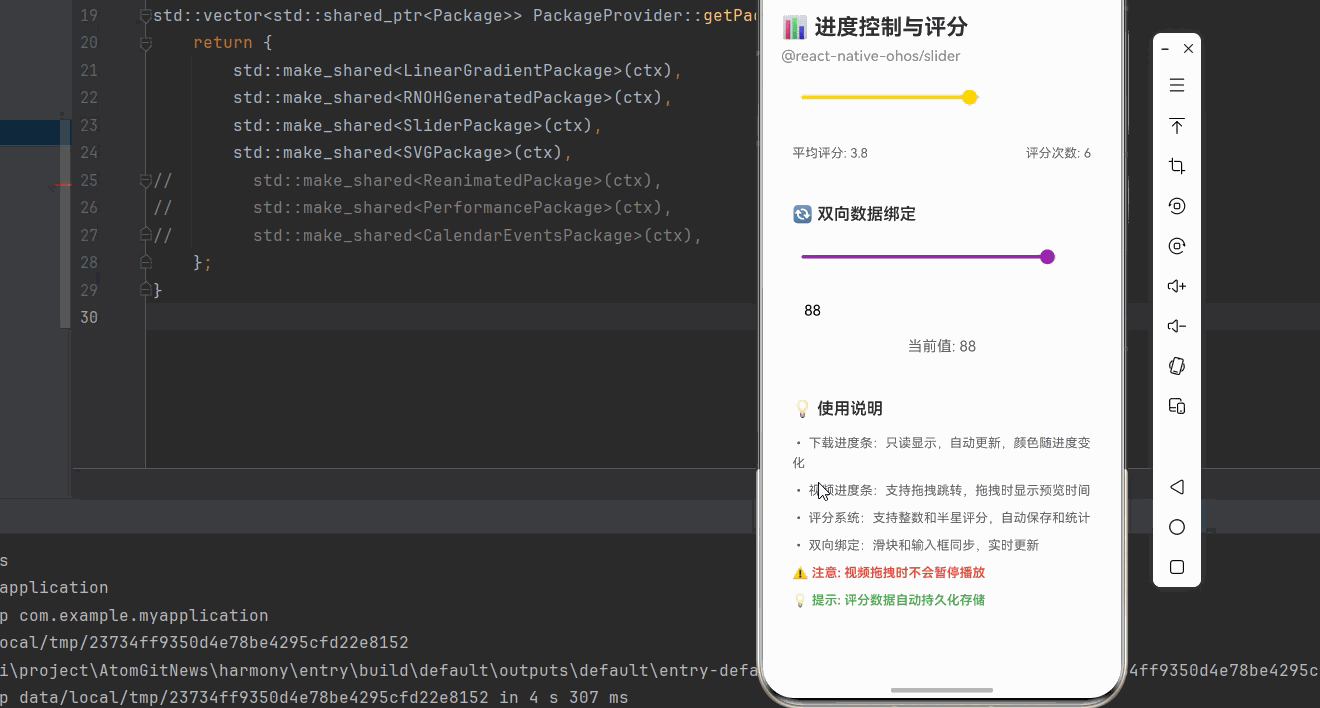Click fold end marker at line 28

point(146,262)
